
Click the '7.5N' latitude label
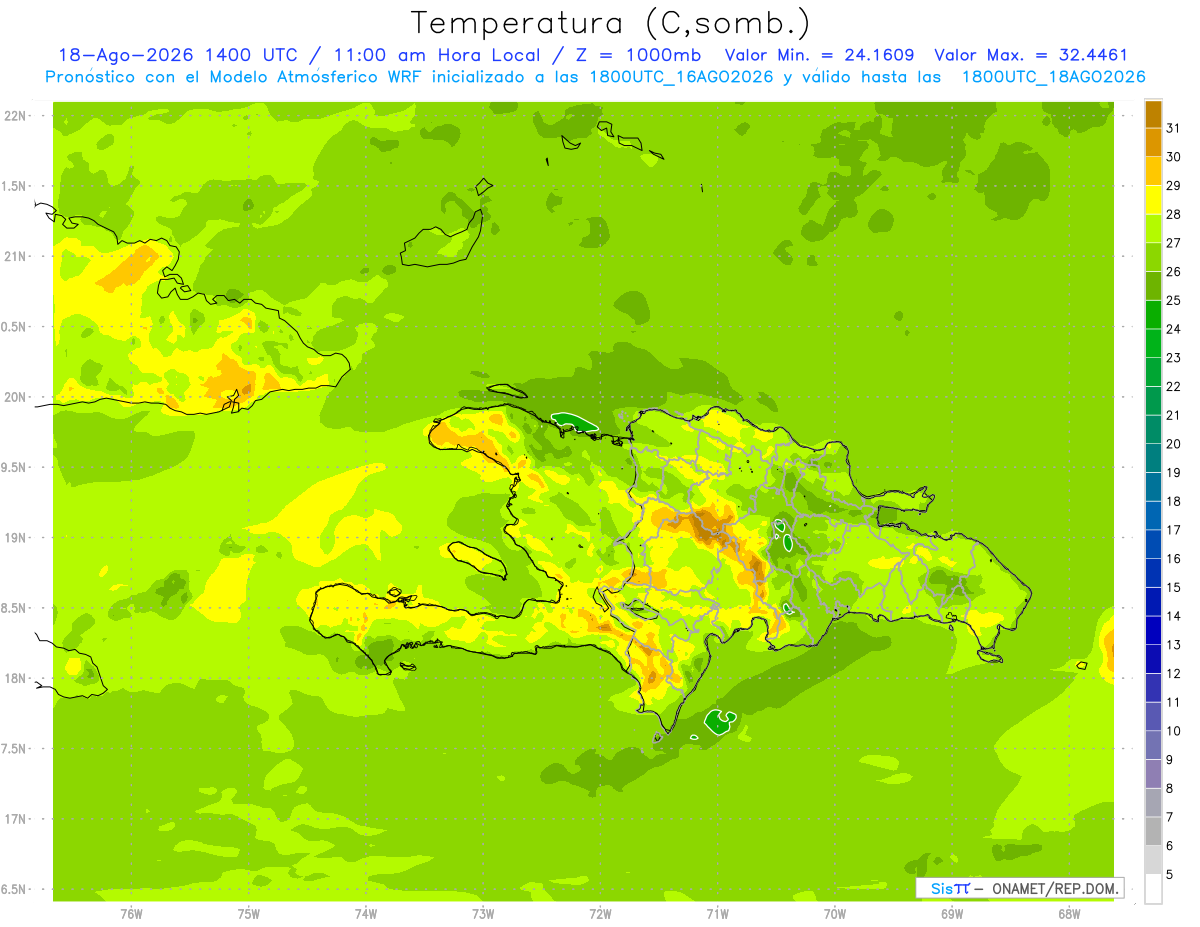coord(14,748)
